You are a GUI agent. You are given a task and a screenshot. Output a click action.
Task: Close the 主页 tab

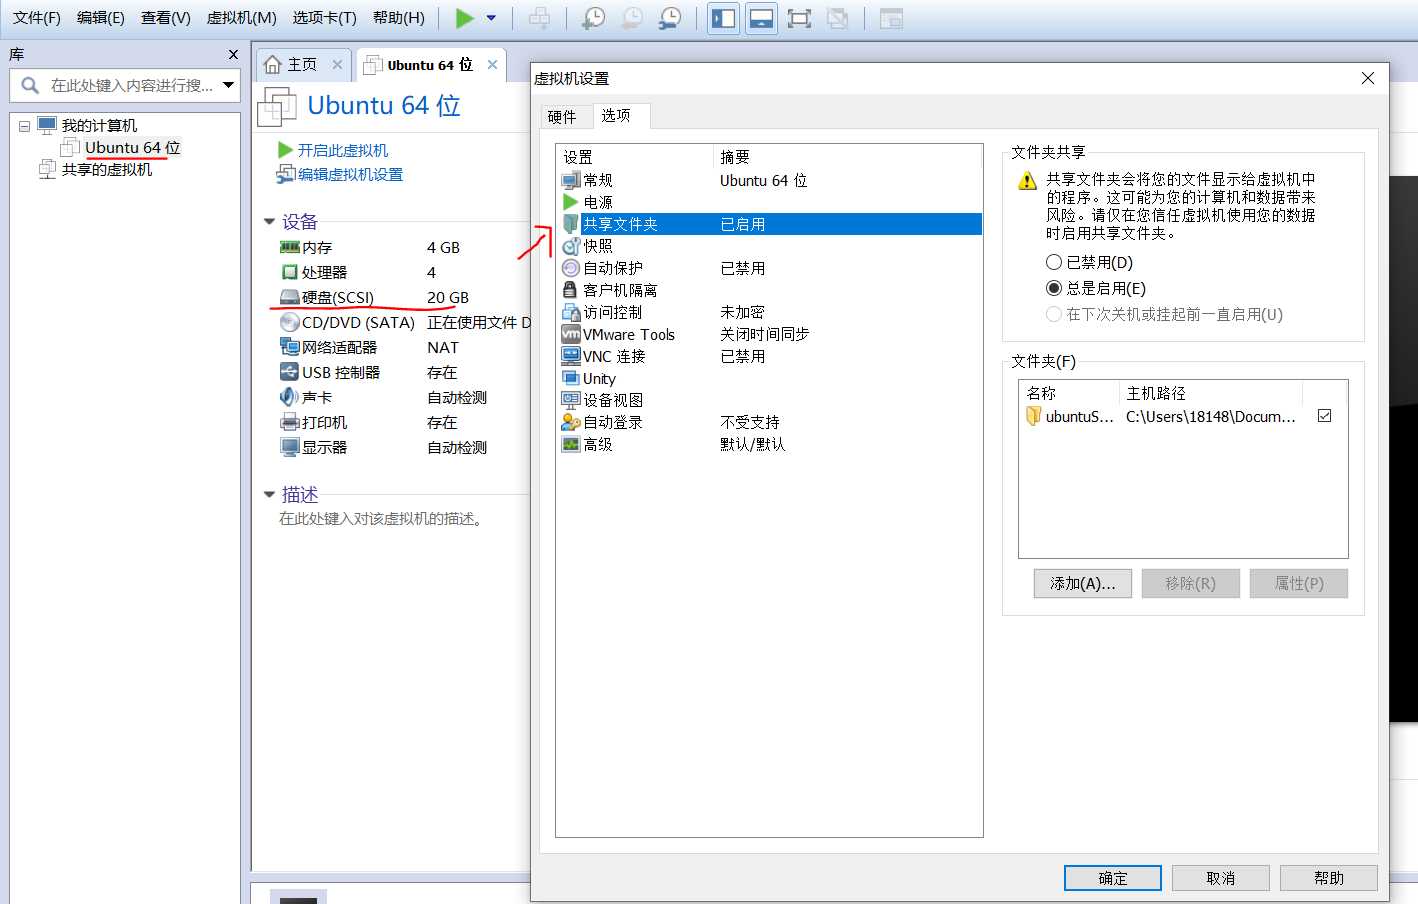[x=337, y=64]
